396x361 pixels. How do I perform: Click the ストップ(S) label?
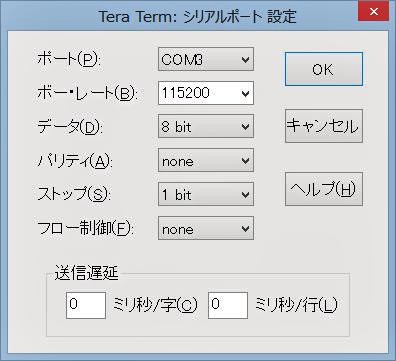point(74,195)
